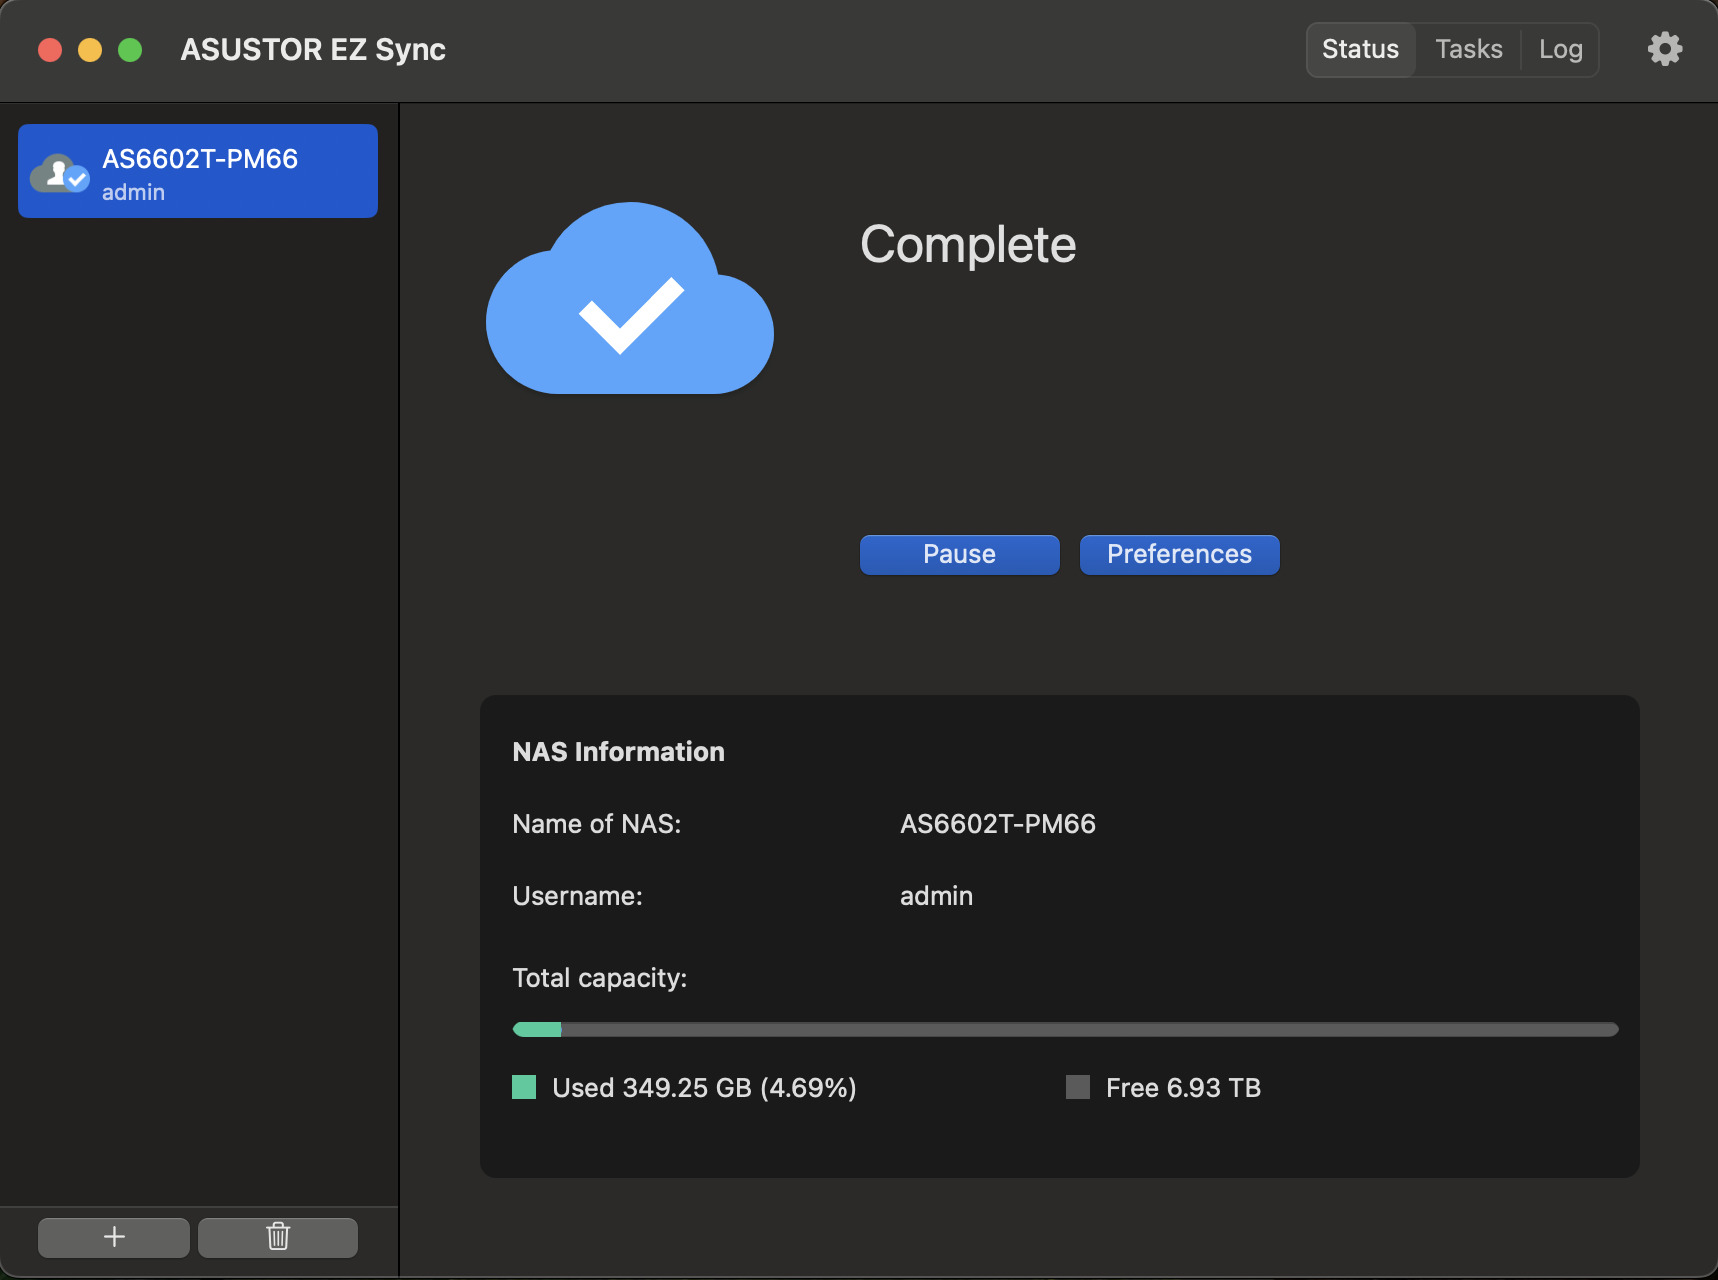Screen dimensions: 1718x1280
Task: Minimize the window with yellow button
Action: pos(90,50)
